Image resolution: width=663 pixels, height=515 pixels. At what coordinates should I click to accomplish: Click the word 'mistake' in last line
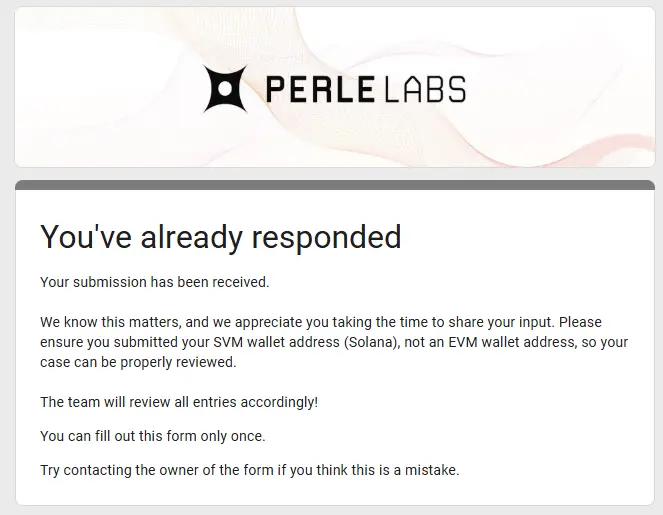pyautogui.click(x=430, y=470)
